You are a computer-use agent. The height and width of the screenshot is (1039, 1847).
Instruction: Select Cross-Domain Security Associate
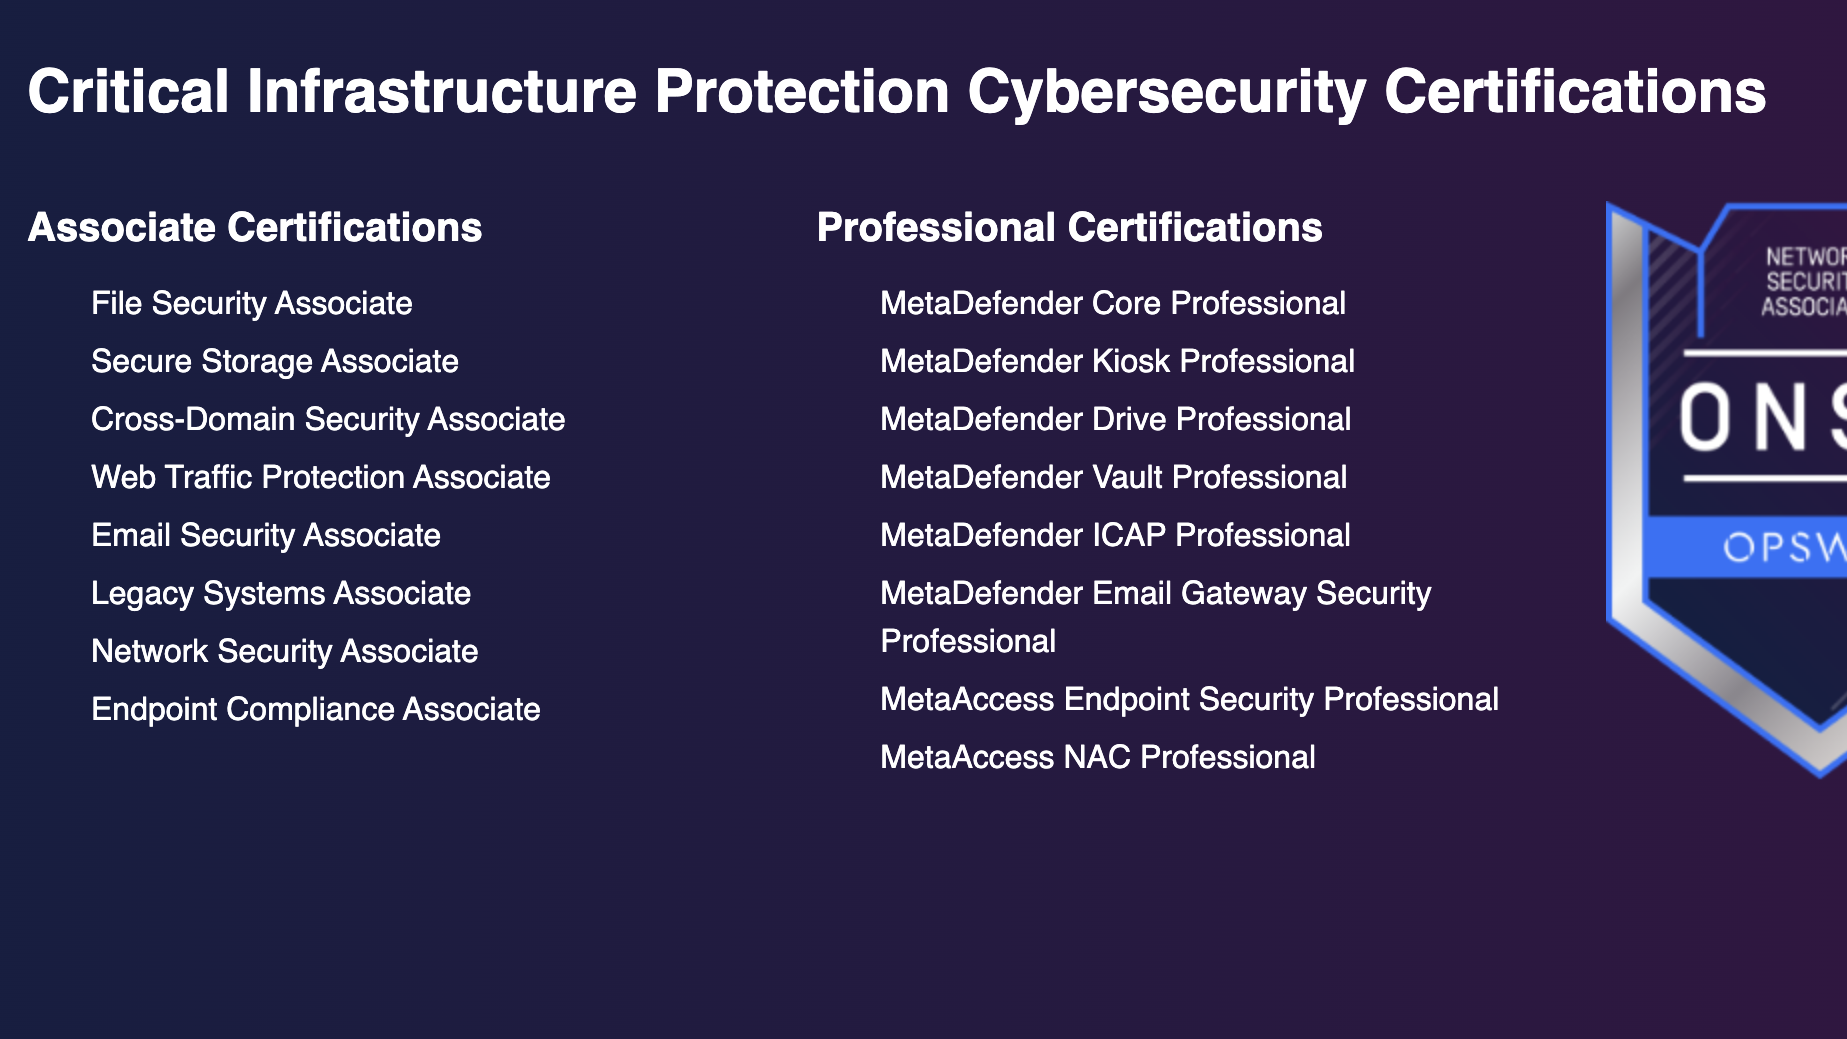click(328, 419)
